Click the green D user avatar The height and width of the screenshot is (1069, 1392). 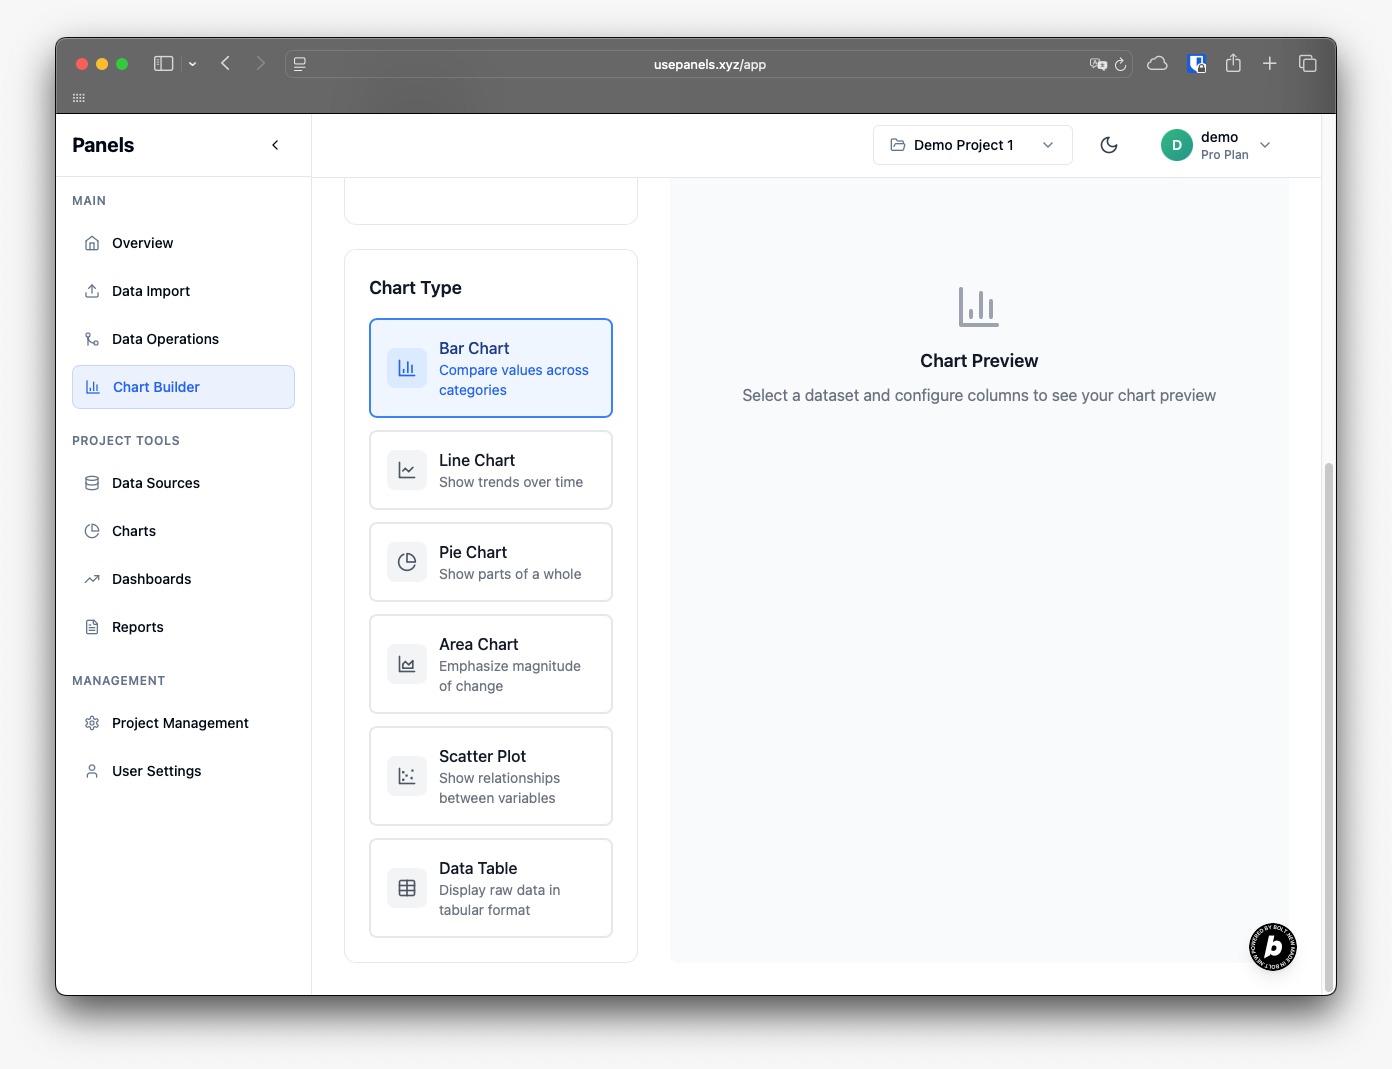coord(1177,145)
